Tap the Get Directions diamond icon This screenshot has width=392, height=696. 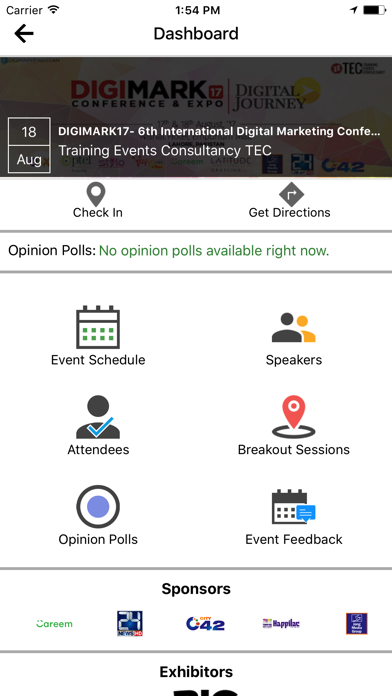point(291,194)
